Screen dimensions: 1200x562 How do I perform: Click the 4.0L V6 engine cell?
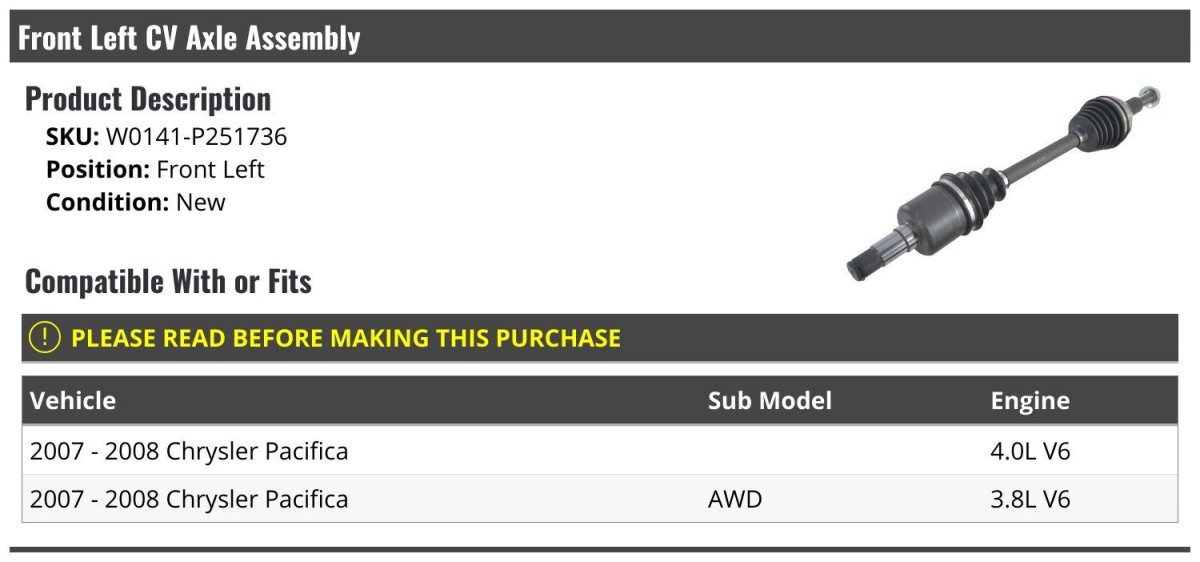tap(1030, 451)
